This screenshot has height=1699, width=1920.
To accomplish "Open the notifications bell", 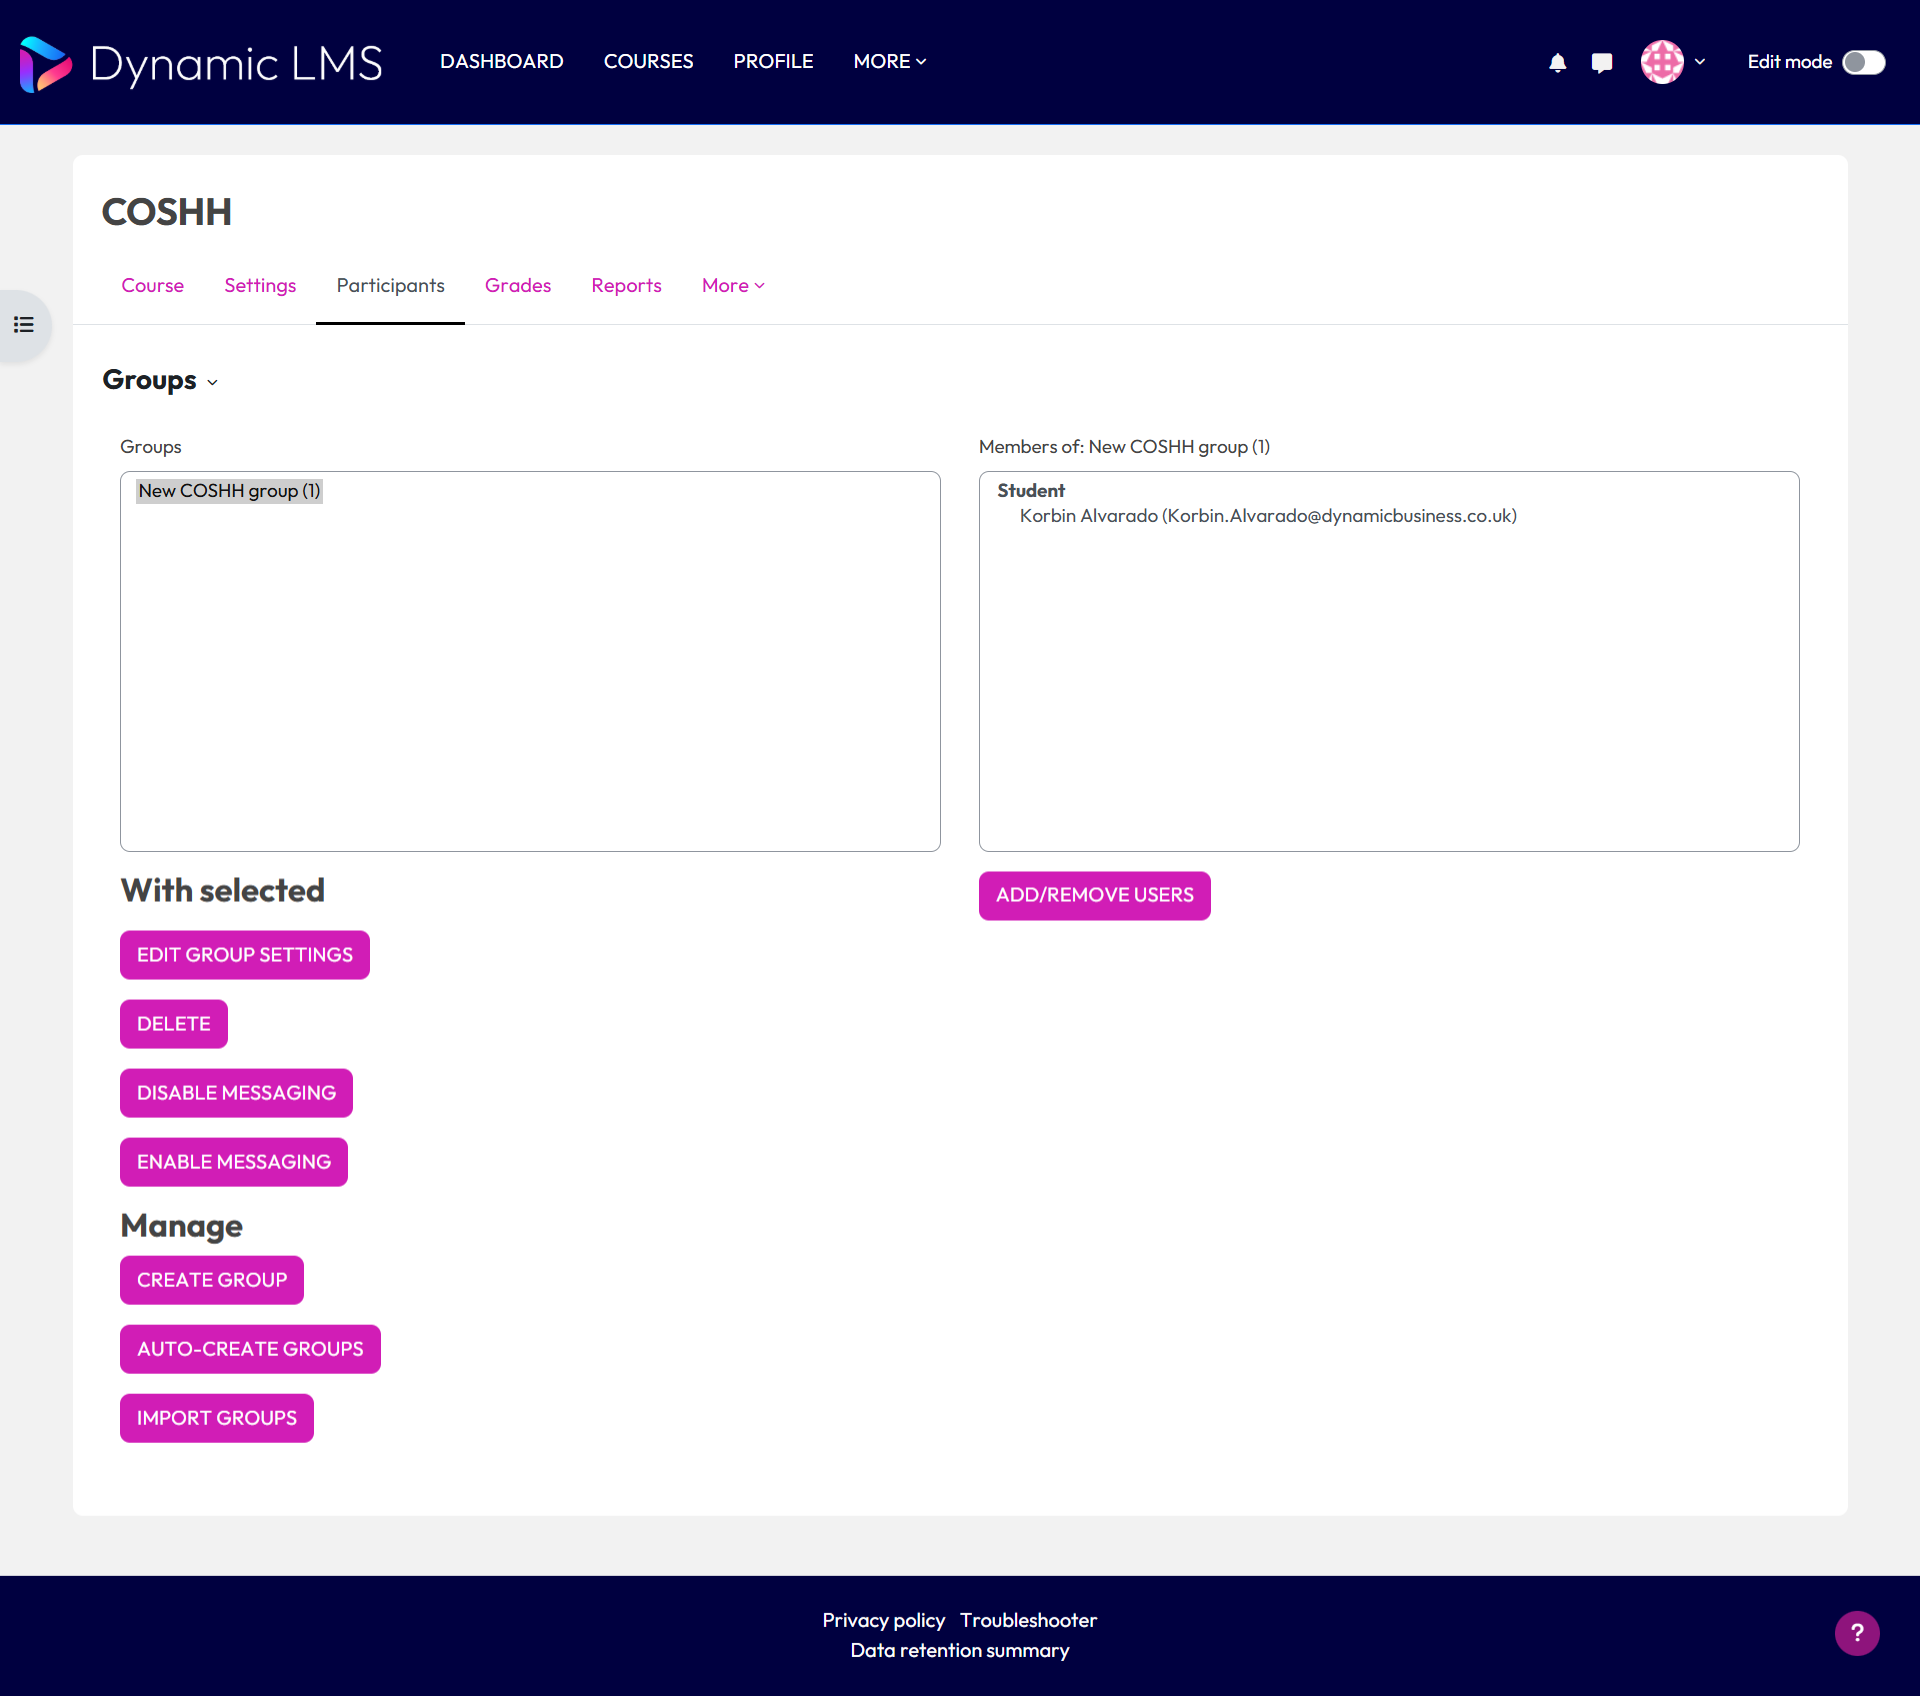I will [1557, 63].
